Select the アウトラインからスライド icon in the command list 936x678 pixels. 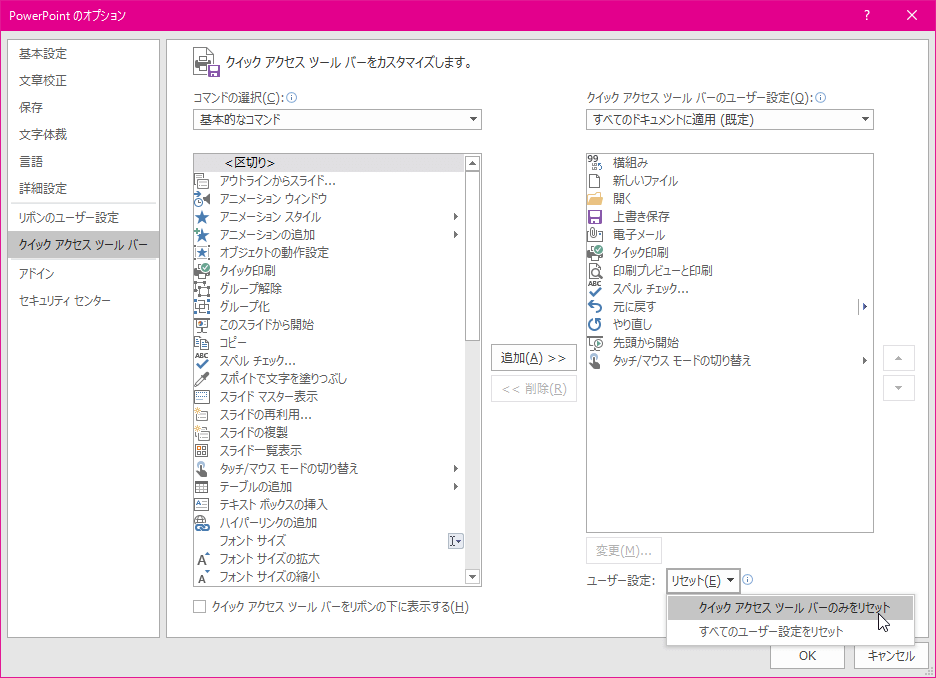(202, 181)
